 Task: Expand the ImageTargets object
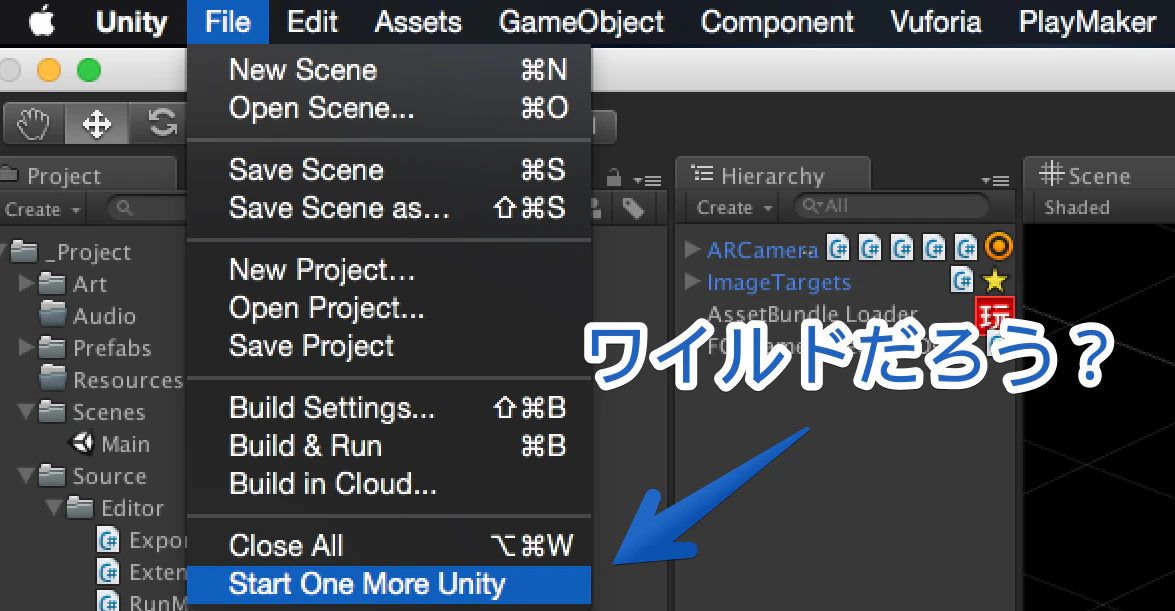point(692,281)
